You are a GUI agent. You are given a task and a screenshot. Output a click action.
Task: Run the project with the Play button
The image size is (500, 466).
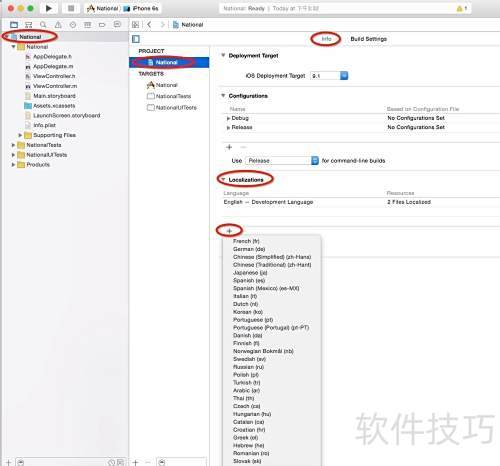(49, 8)
